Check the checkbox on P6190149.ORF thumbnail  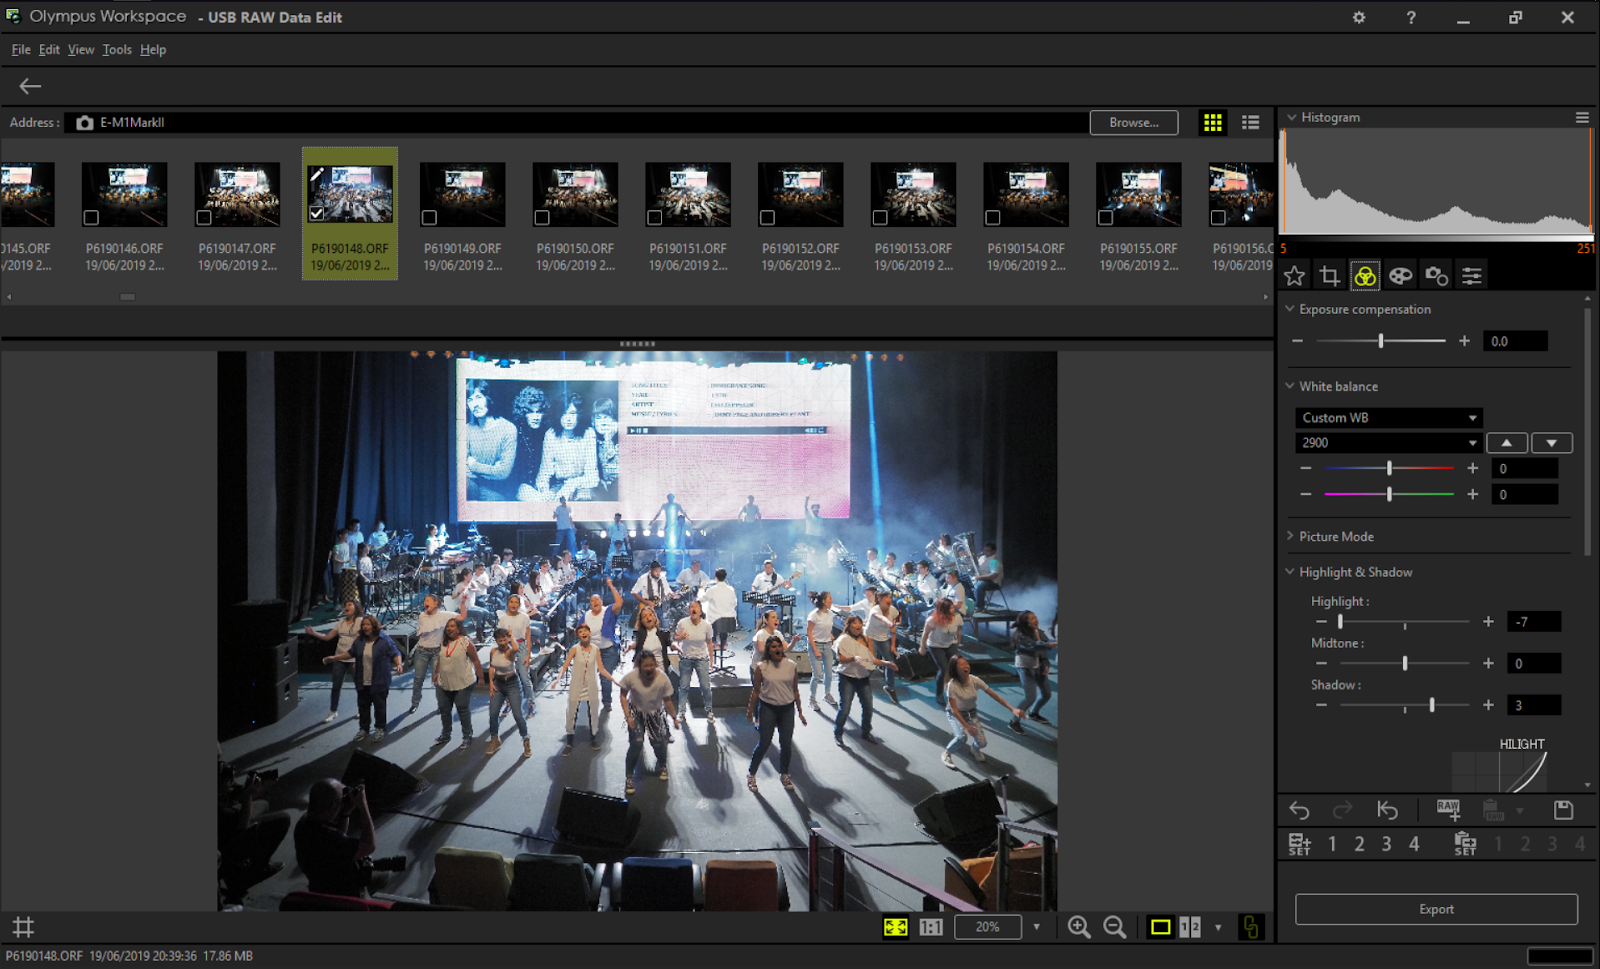(430, 217)
